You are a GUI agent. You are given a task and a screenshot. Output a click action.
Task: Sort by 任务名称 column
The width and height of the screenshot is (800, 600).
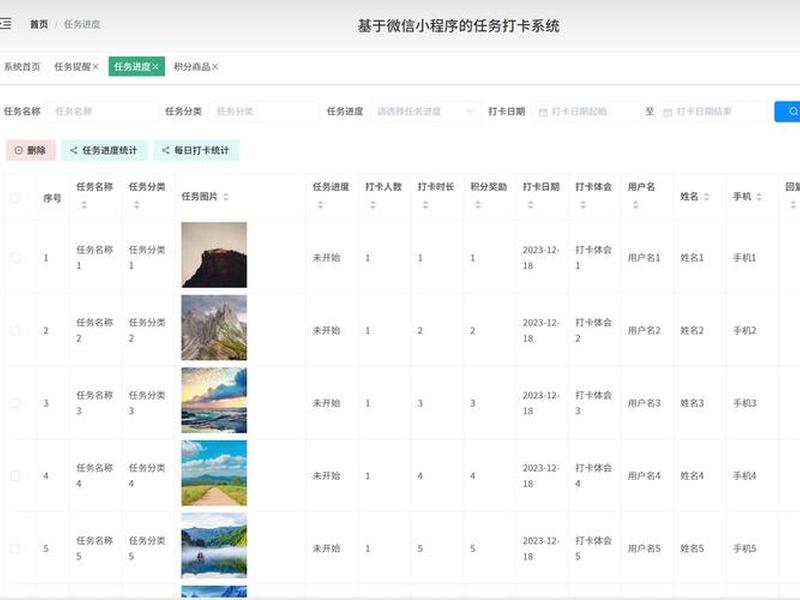tap(84, 205)
